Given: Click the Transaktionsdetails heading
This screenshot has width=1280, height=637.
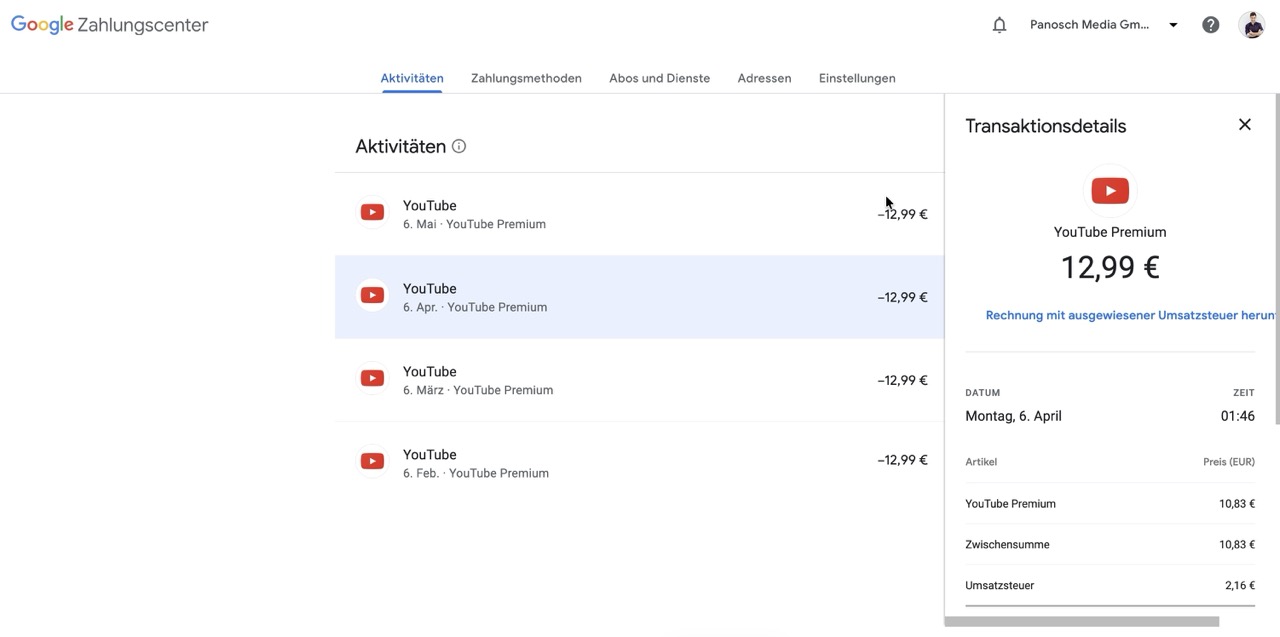Looking at the screenshot, I should tap(1045, 126).
